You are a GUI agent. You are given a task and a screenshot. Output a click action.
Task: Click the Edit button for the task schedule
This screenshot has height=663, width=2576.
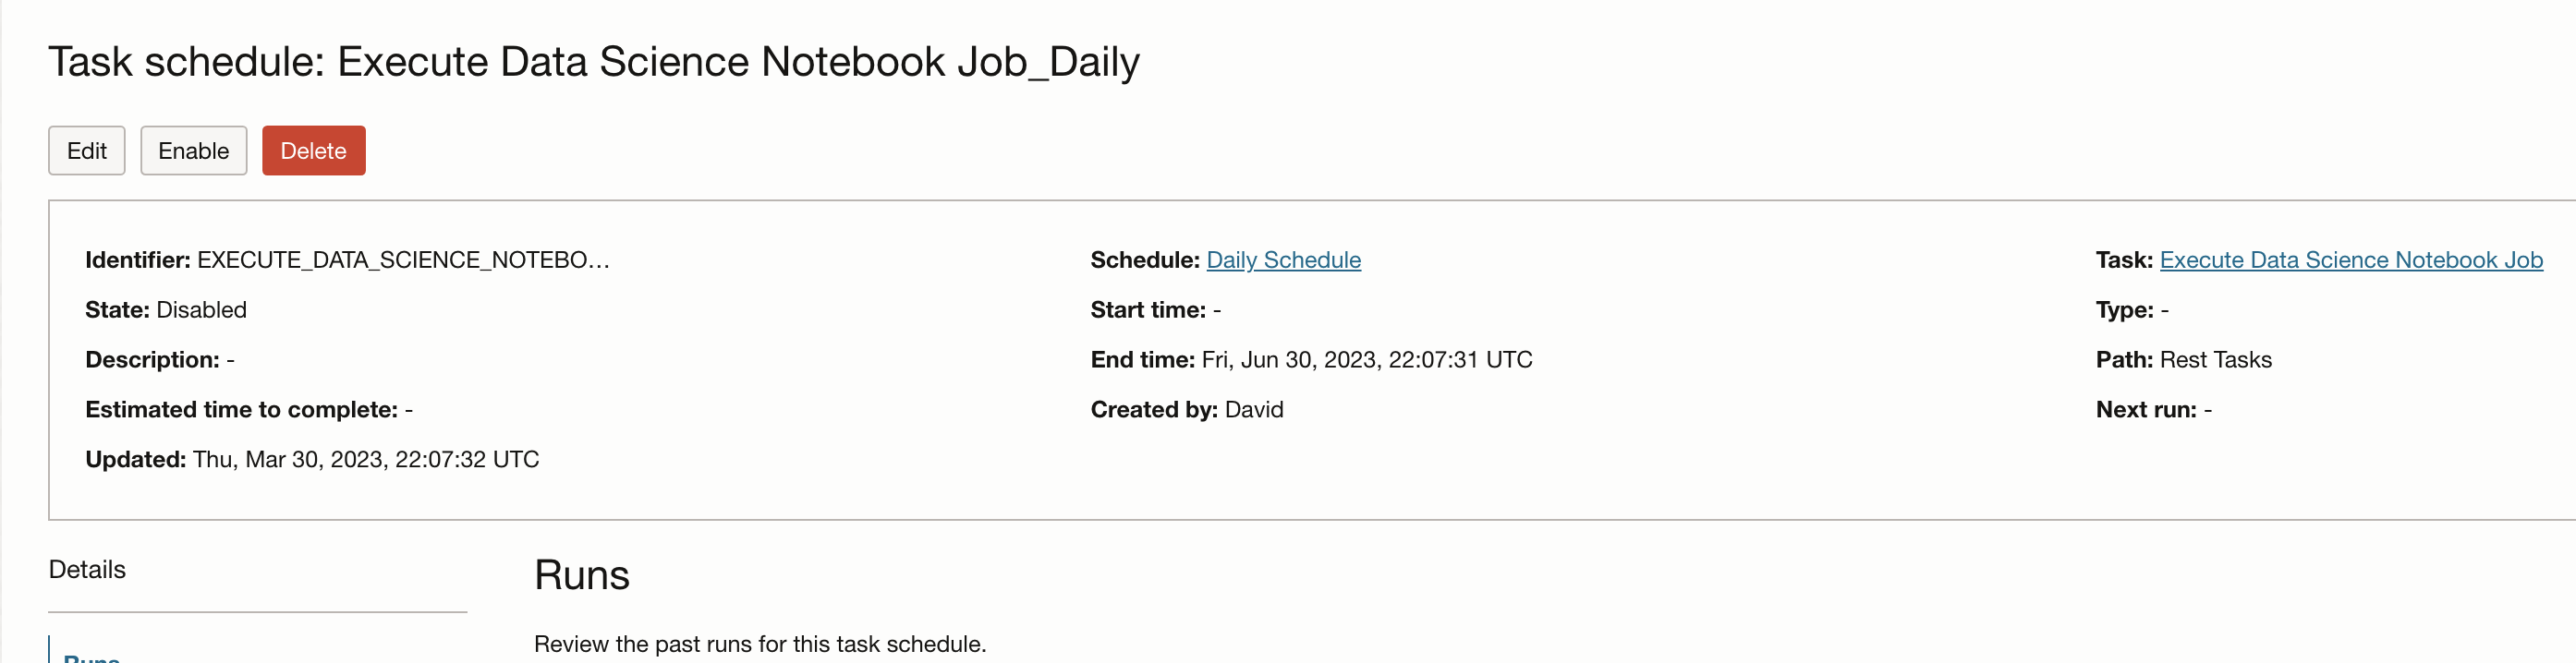click(x=86, y=150)
